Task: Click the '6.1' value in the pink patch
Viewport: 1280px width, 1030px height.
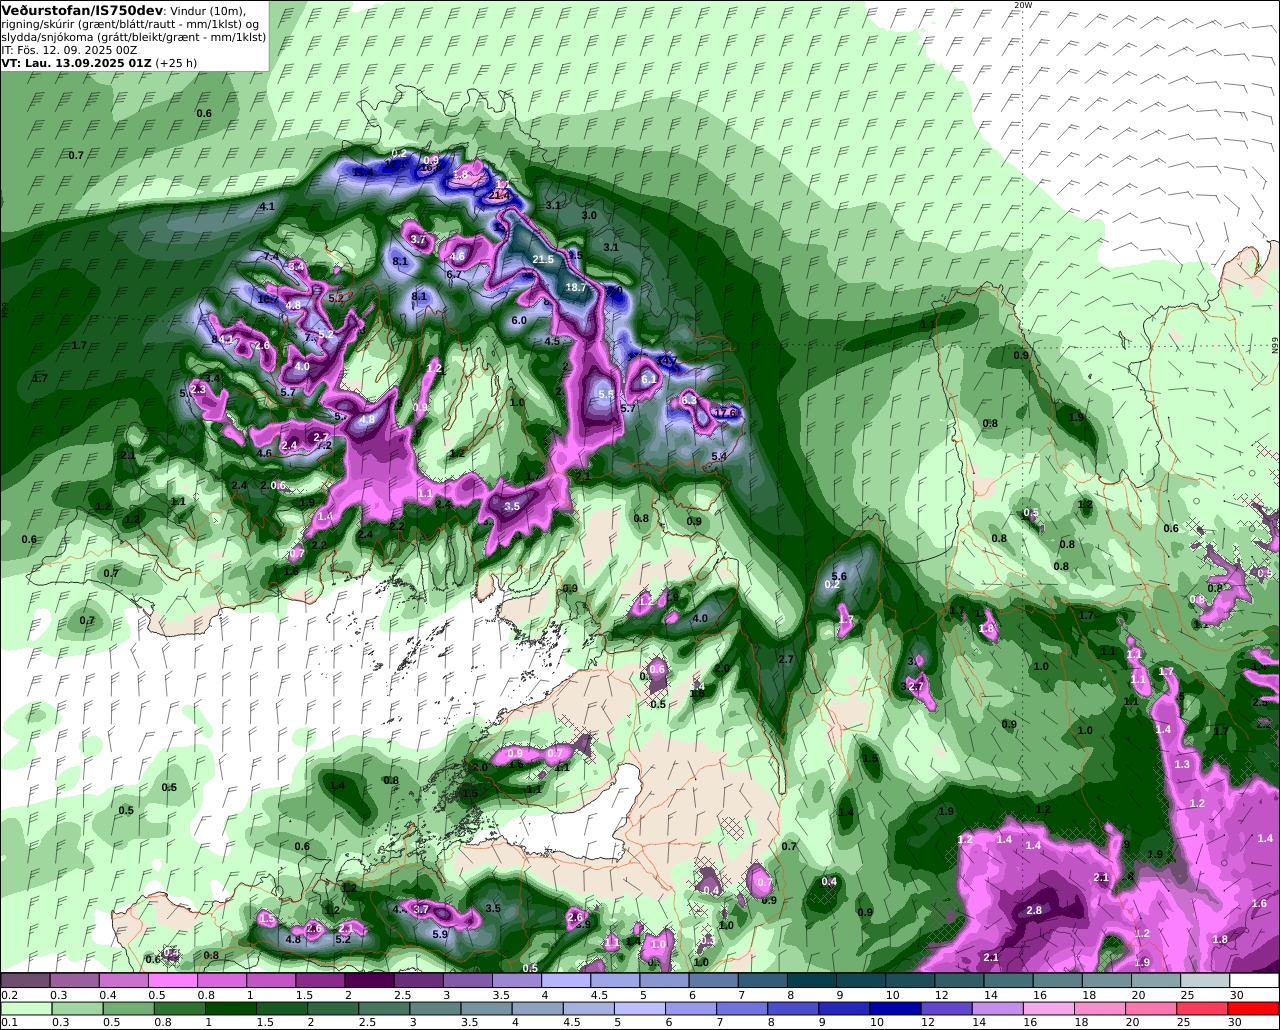Action: coord(648,379)
